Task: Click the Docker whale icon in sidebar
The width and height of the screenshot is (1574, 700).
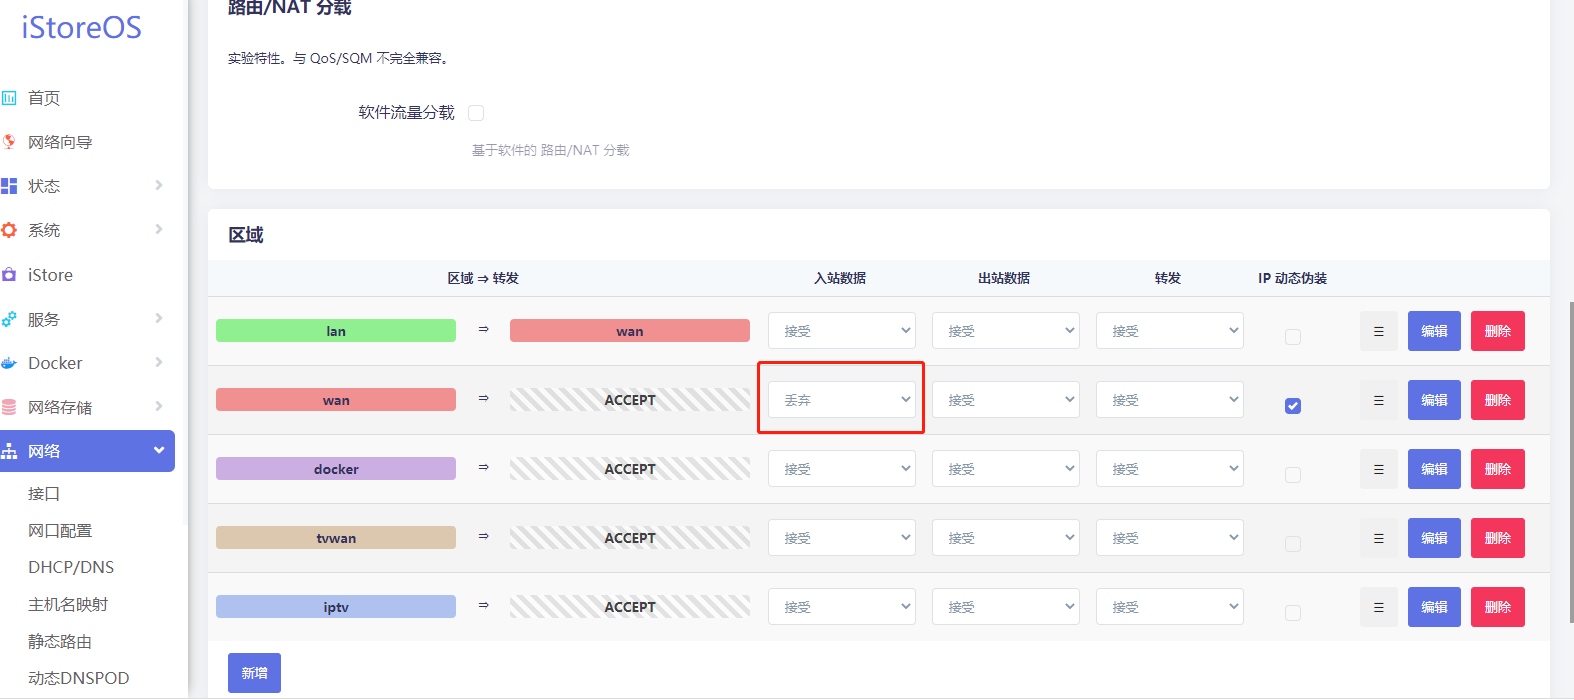Action: coord(9,363)
